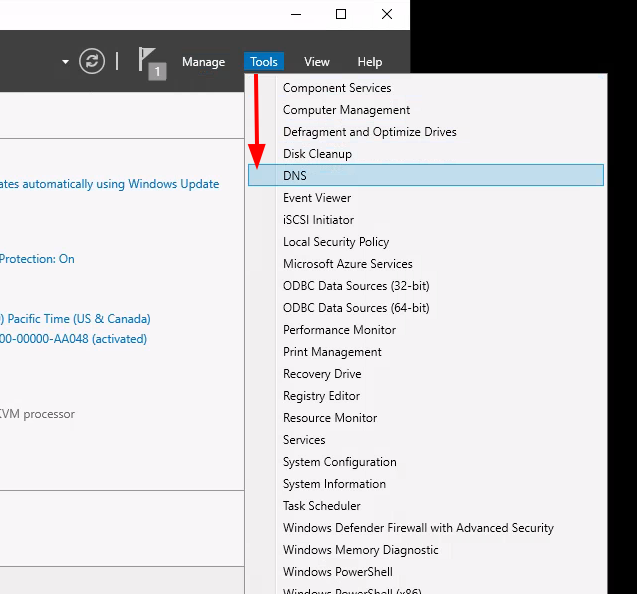Minimize the Server Manager window
The image size is (637, 594).
(296, 14)
